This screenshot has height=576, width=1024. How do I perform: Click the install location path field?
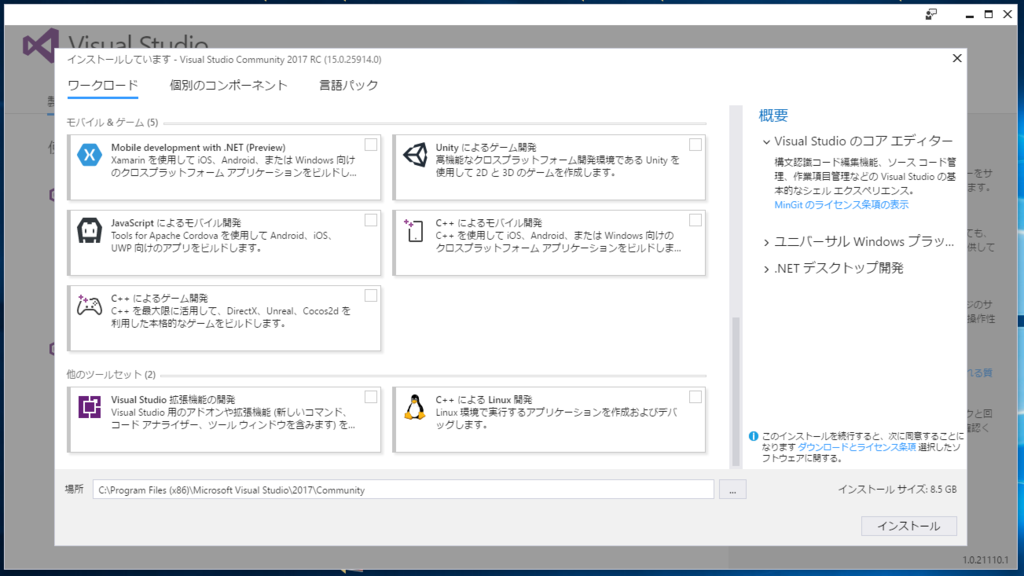coord(403,490)
